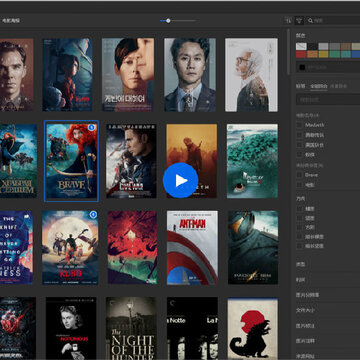This screenshot has height=360, width=360.
Task: Open the sort order icon in toolbar
Action: pos(289,21)
